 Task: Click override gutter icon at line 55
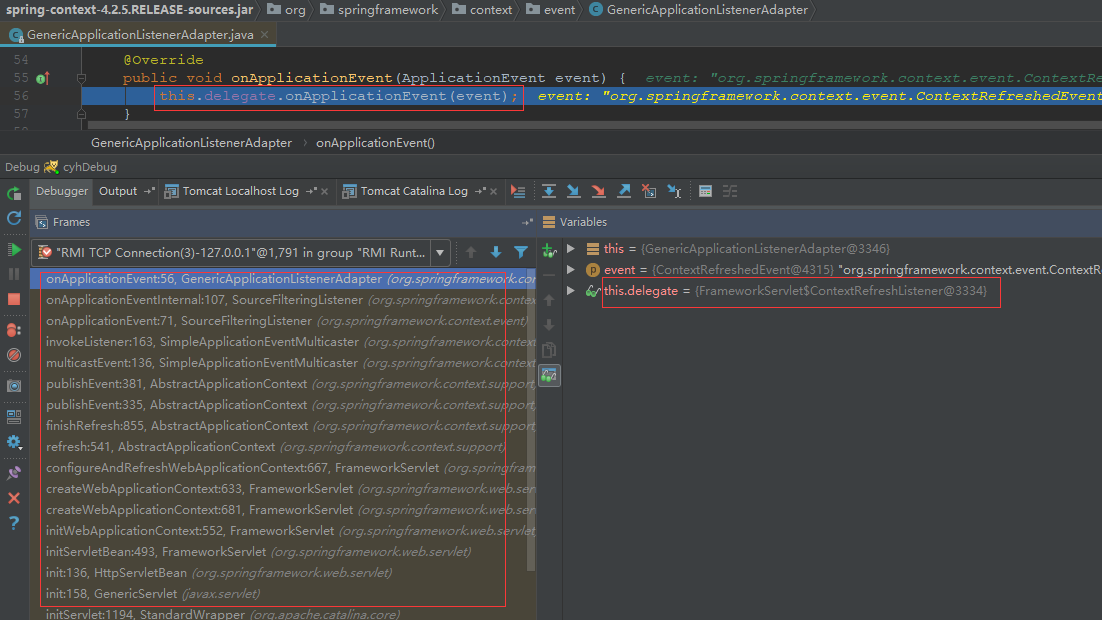(x=42, y=79)
